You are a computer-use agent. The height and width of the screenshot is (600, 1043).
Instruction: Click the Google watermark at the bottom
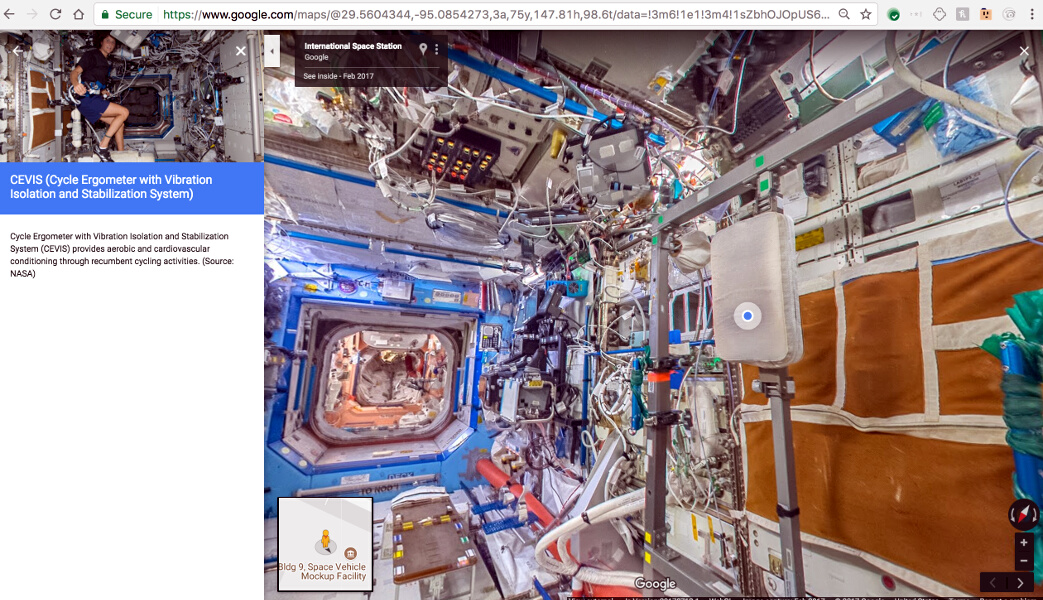click(x=656, y=582)
